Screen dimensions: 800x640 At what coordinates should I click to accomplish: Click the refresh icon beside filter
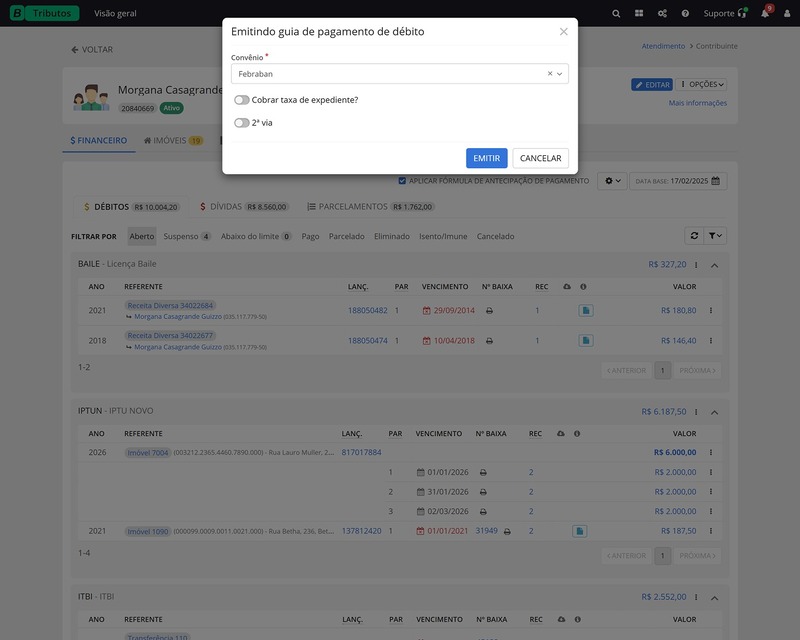click(694, 235)
